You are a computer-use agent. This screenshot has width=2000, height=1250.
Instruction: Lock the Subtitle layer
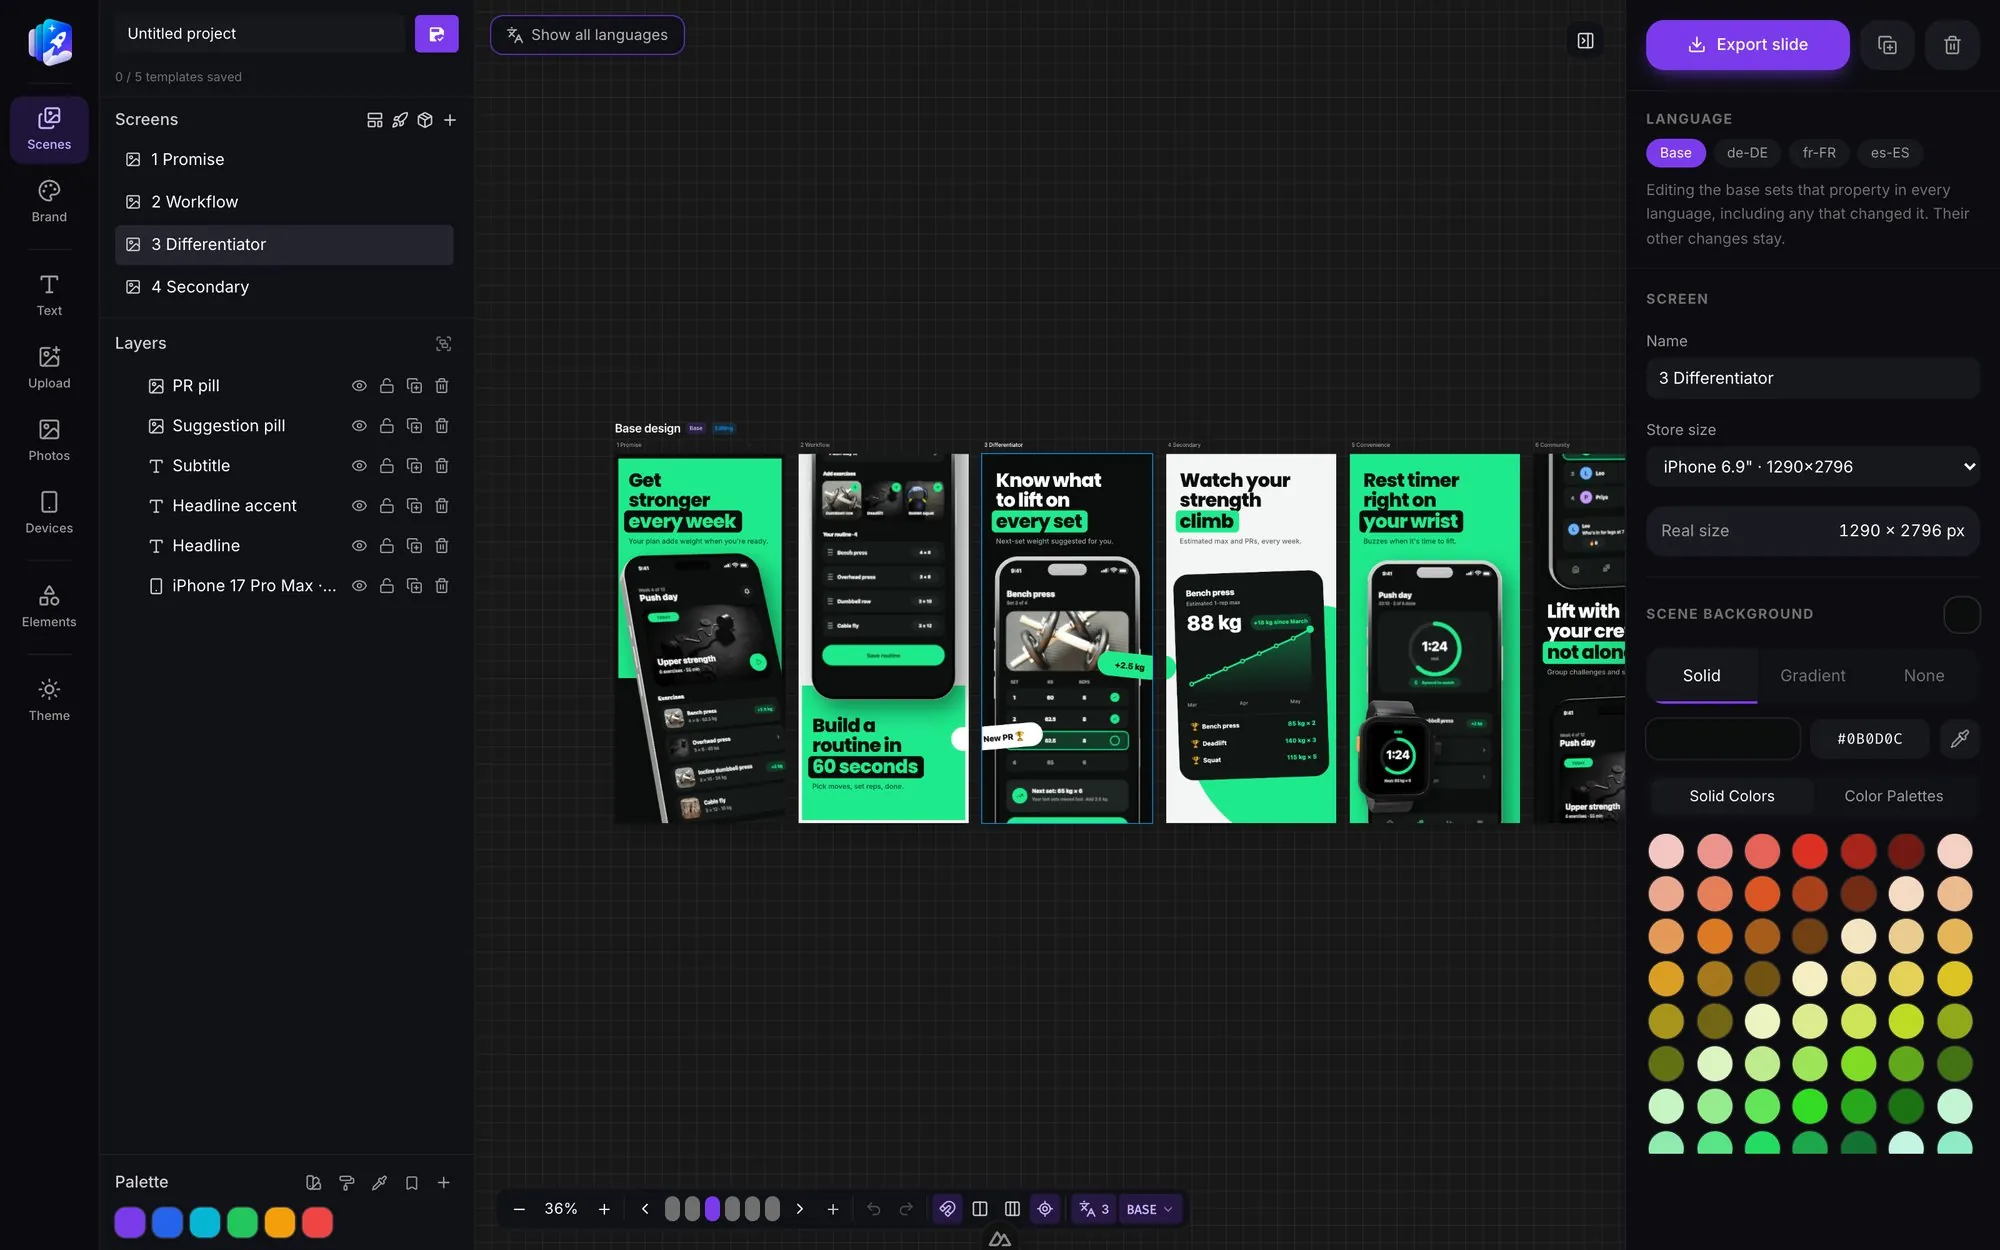(386, 466)
